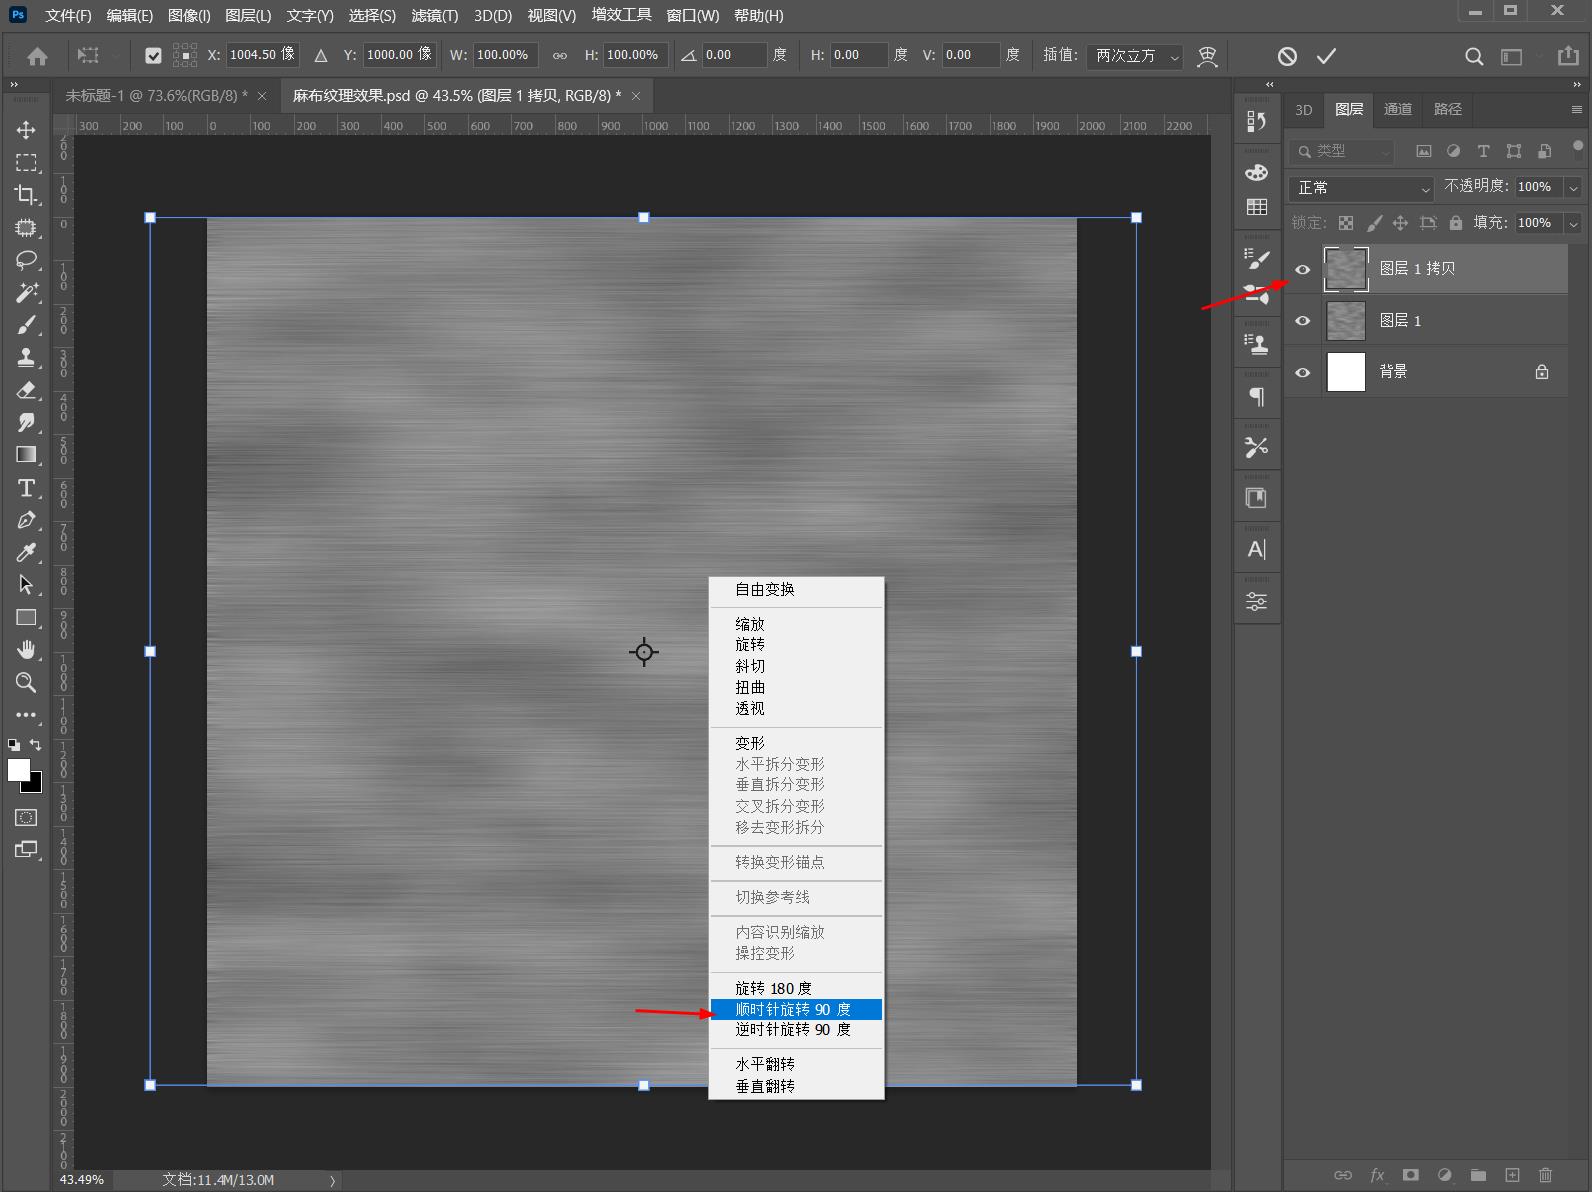The width and height of the screenshot is (1592, 1192).
Task: Choose 顺时针旋转 90 度 from context menu
Action: [x=796, y=1009]
